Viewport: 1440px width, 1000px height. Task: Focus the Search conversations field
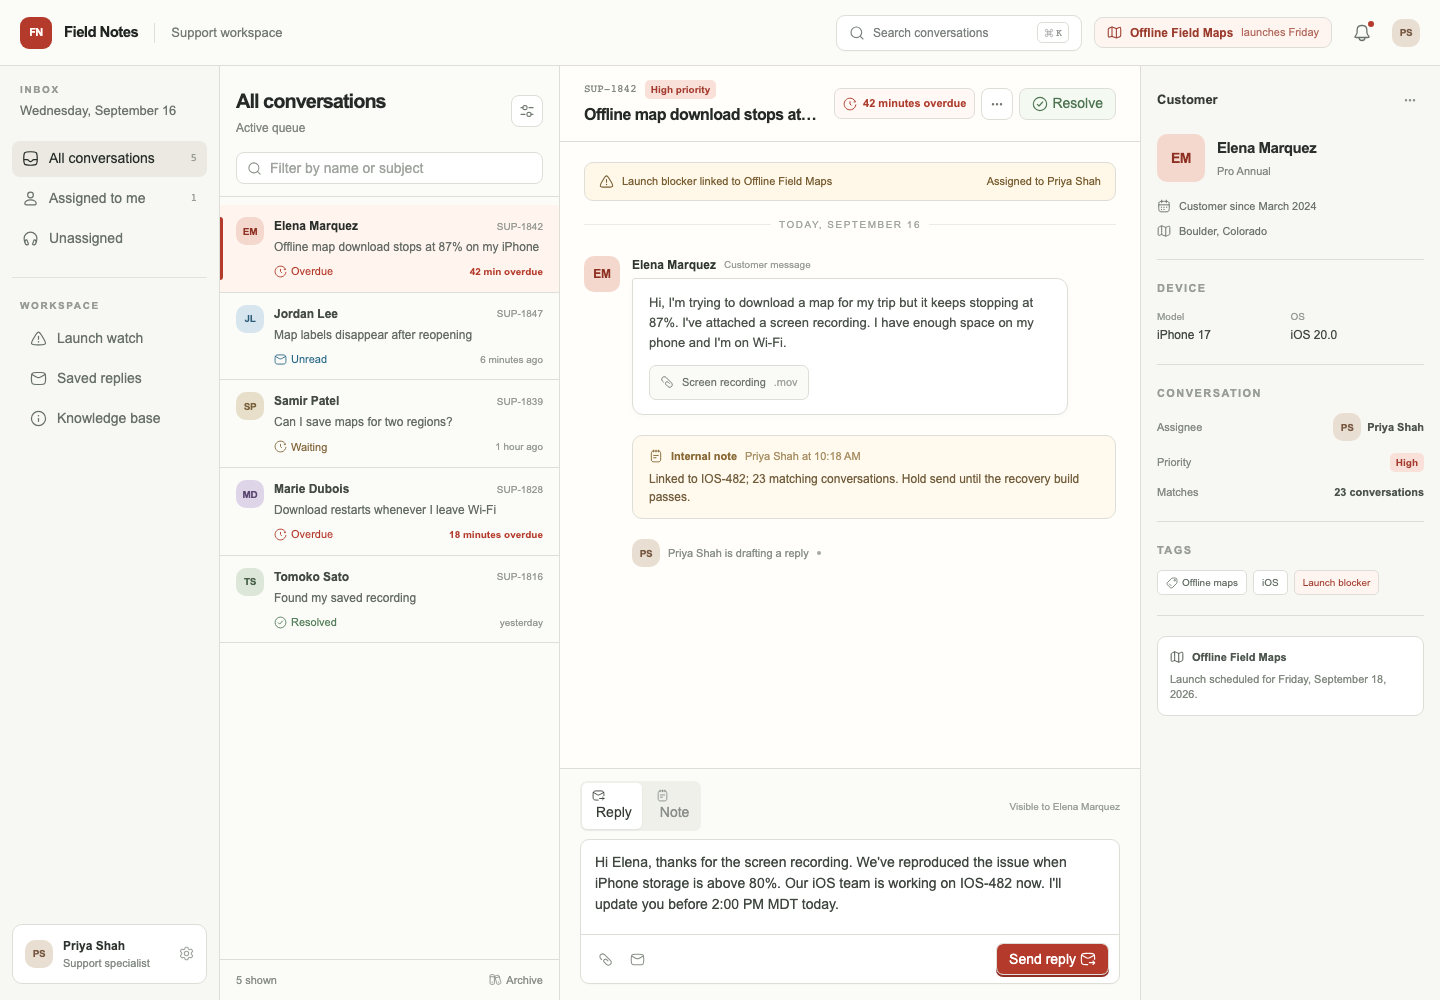click(958, 33)
